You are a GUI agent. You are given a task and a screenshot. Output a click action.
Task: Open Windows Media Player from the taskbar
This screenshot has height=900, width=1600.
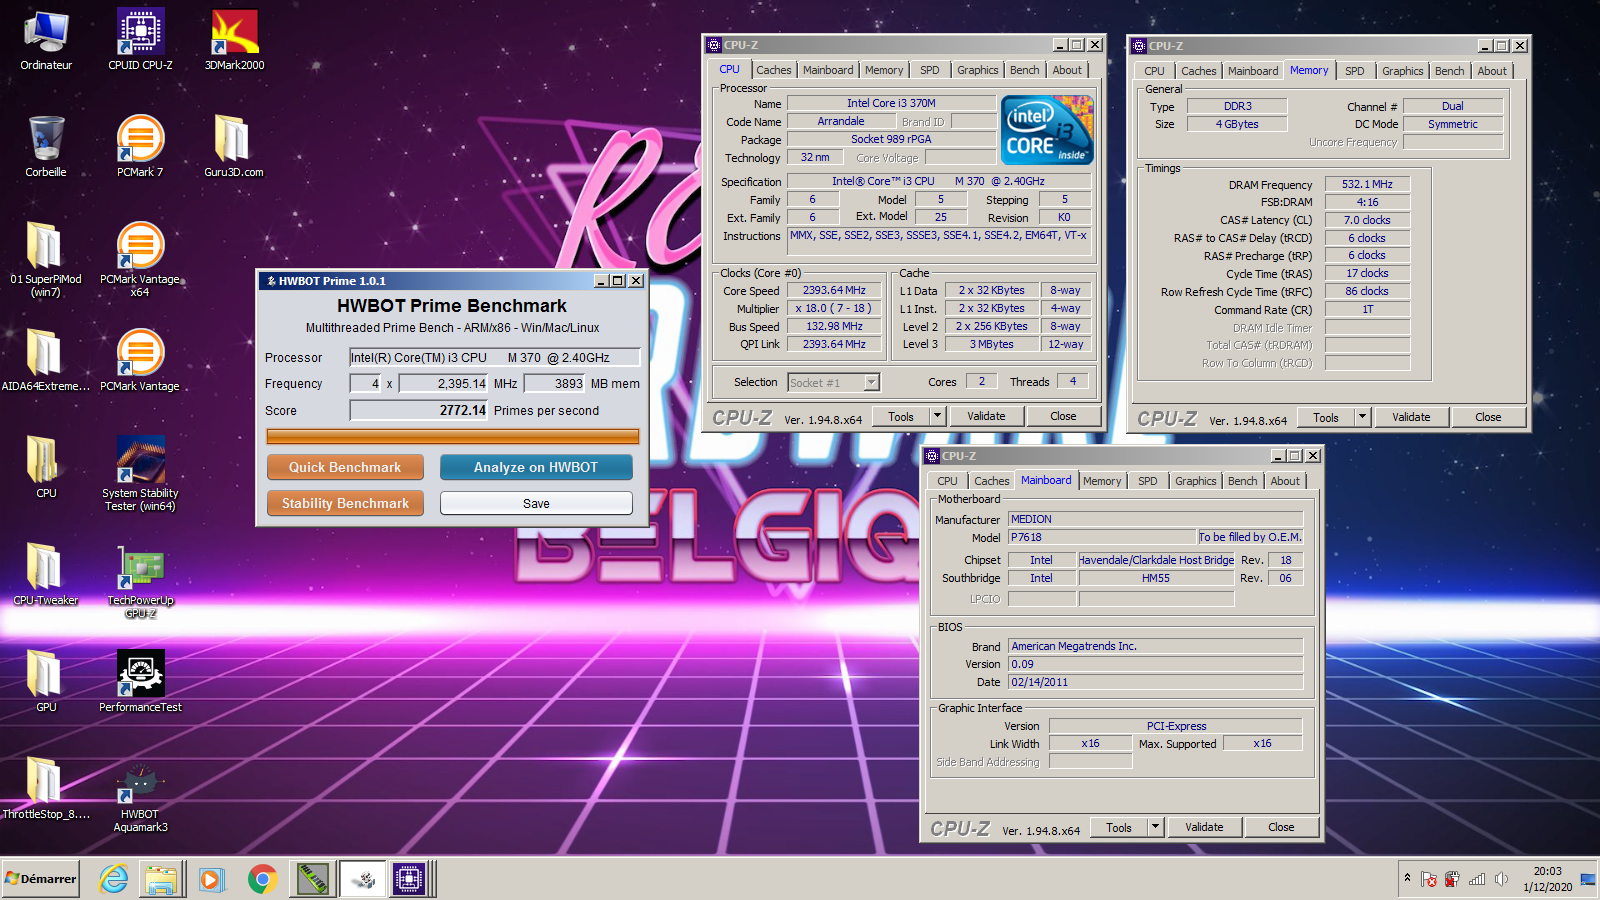coord(211,879)
